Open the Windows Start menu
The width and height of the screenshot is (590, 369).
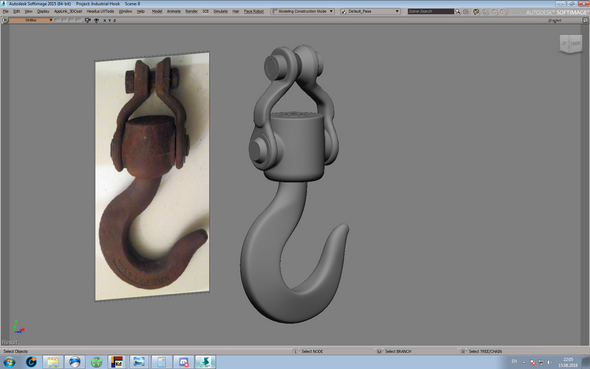coord(9,362)
